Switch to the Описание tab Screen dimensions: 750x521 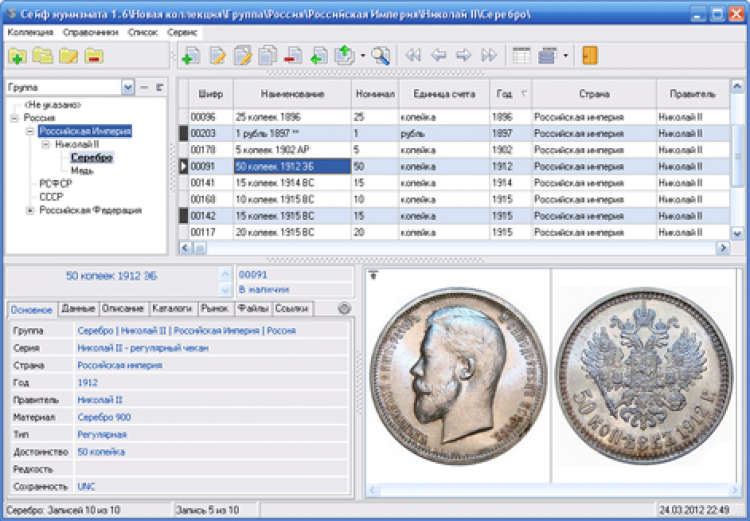pos(122,309)
